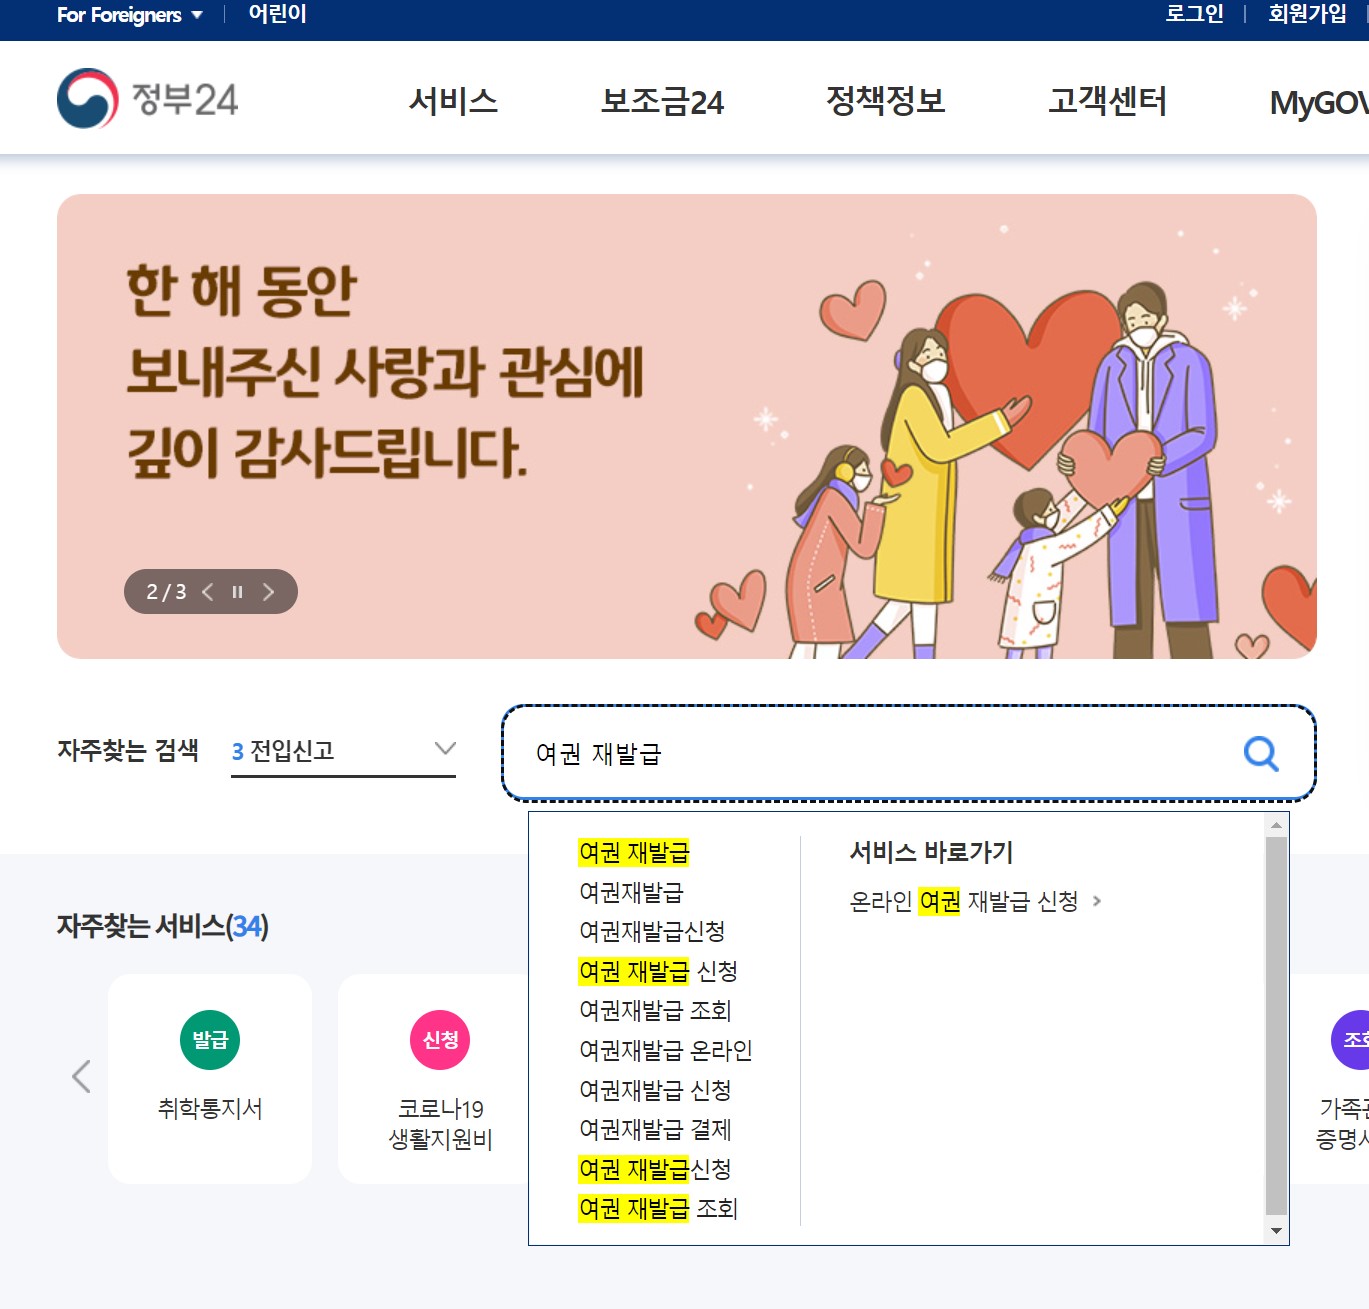Viewport: 1369px width, 1309px height.
Task: Show previous frequently used services
Action: 82,1076
